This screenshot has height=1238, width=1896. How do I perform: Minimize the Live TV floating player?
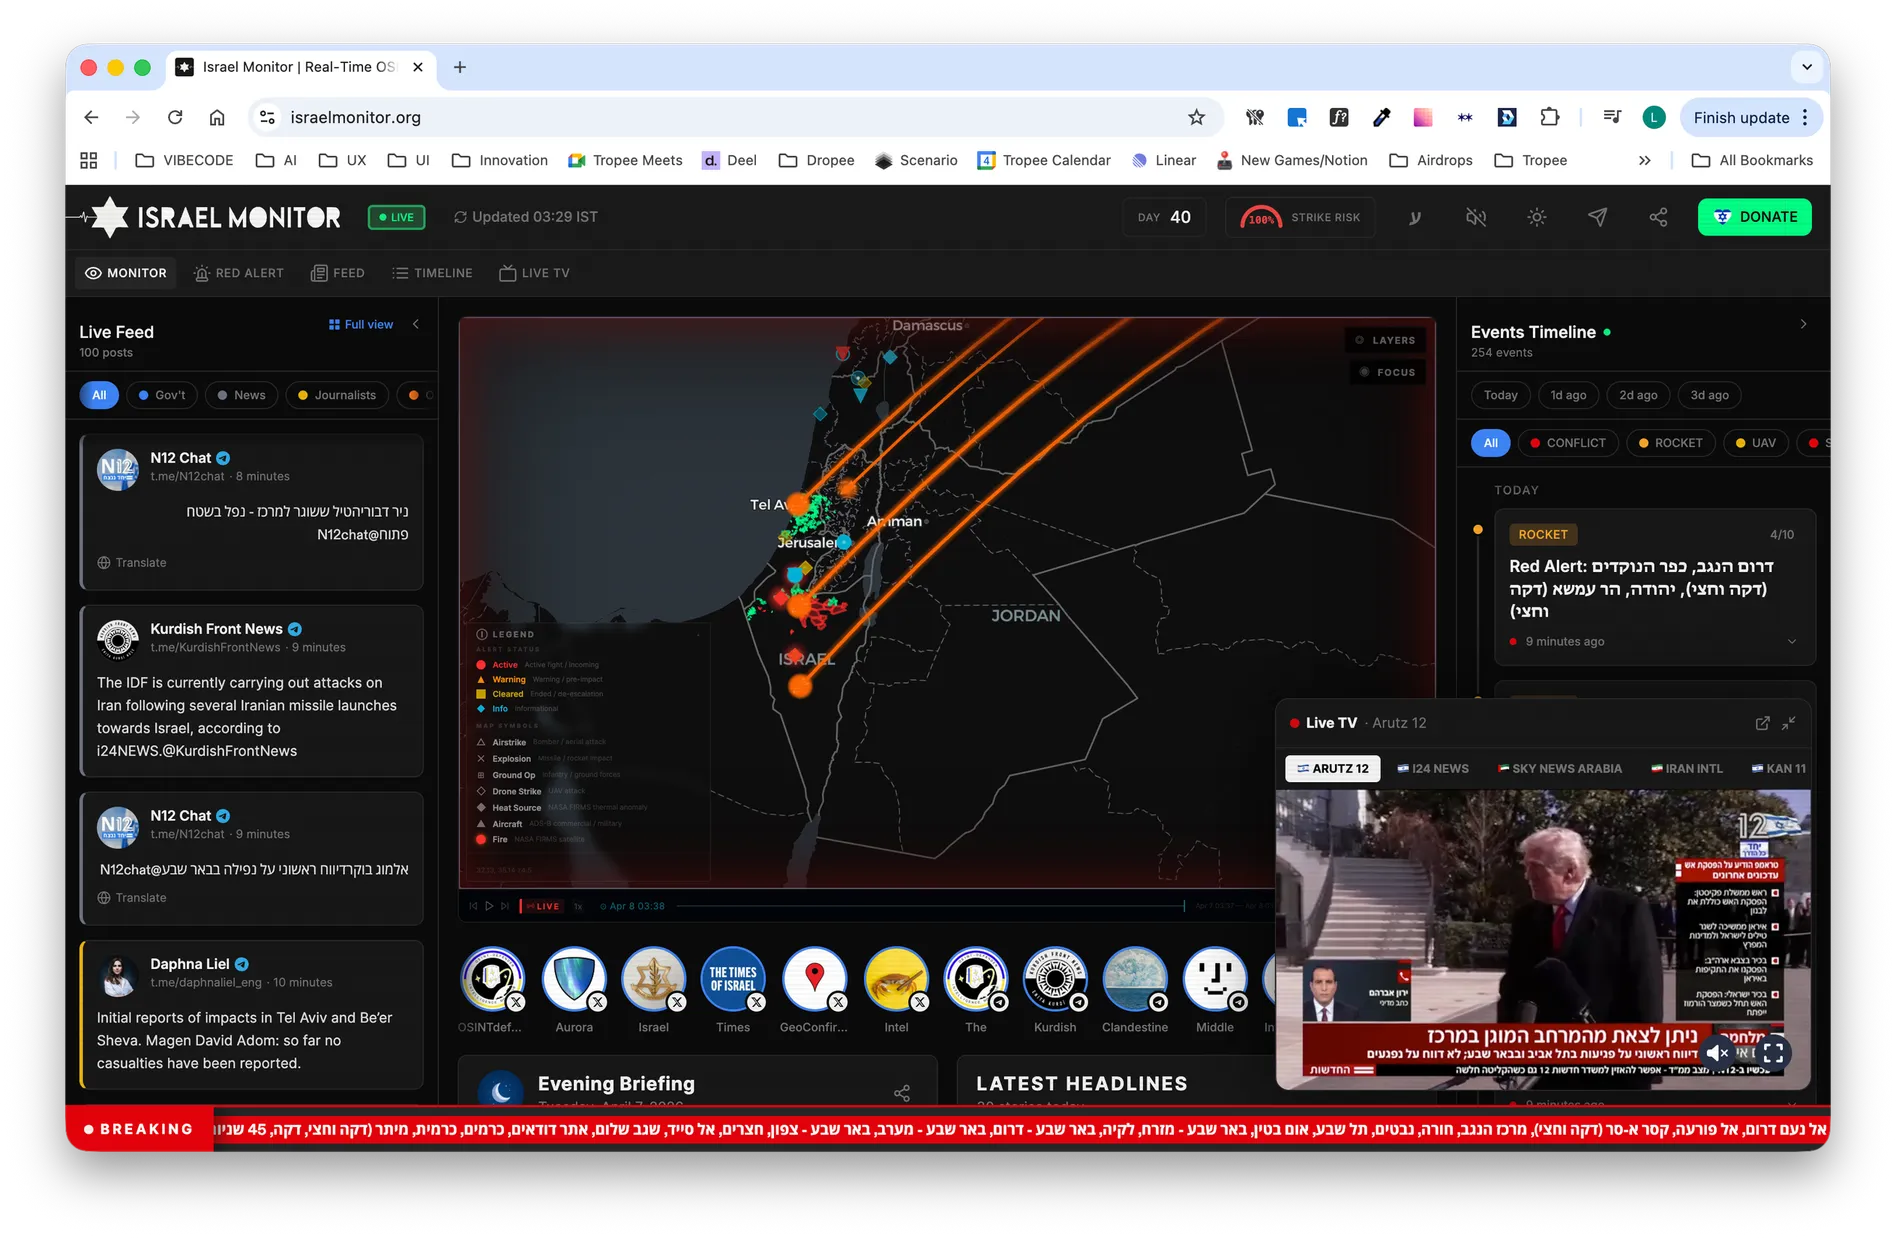(x=1789, y=723)
